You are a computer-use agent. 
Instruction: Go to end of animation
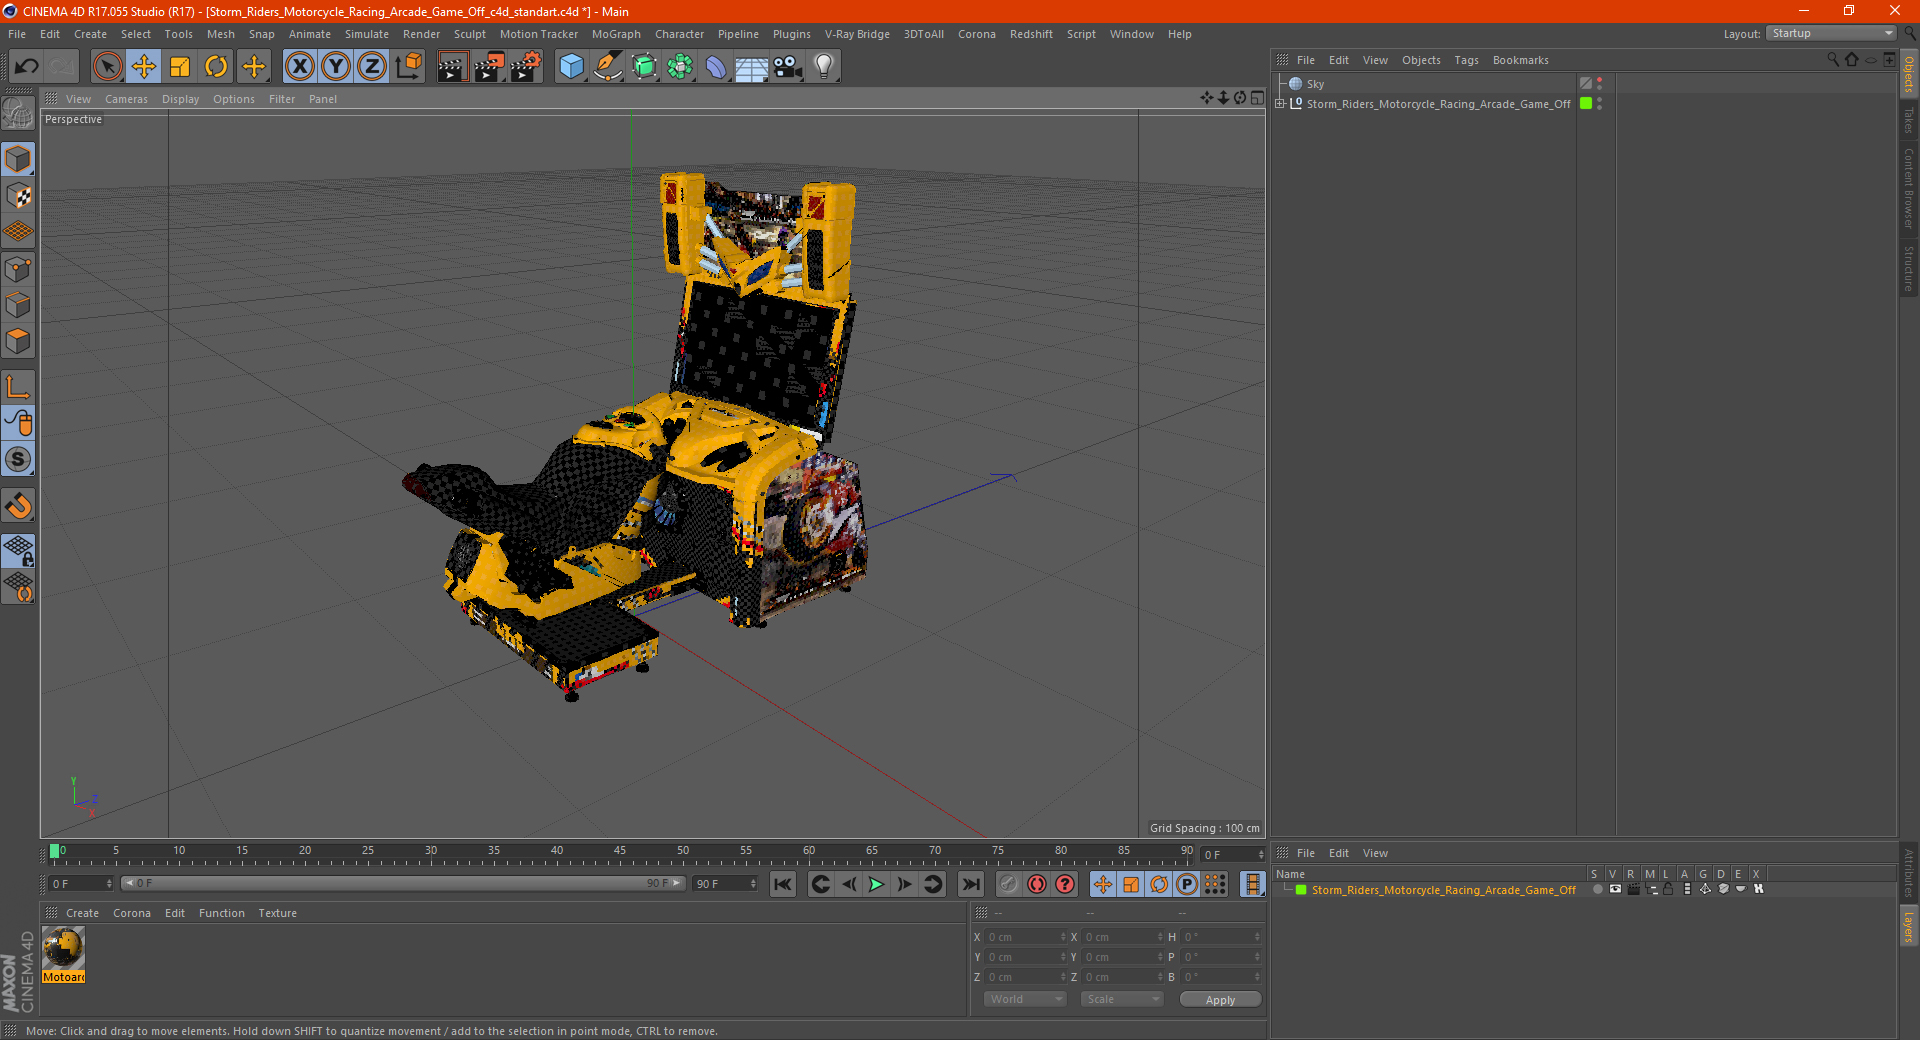970,884
